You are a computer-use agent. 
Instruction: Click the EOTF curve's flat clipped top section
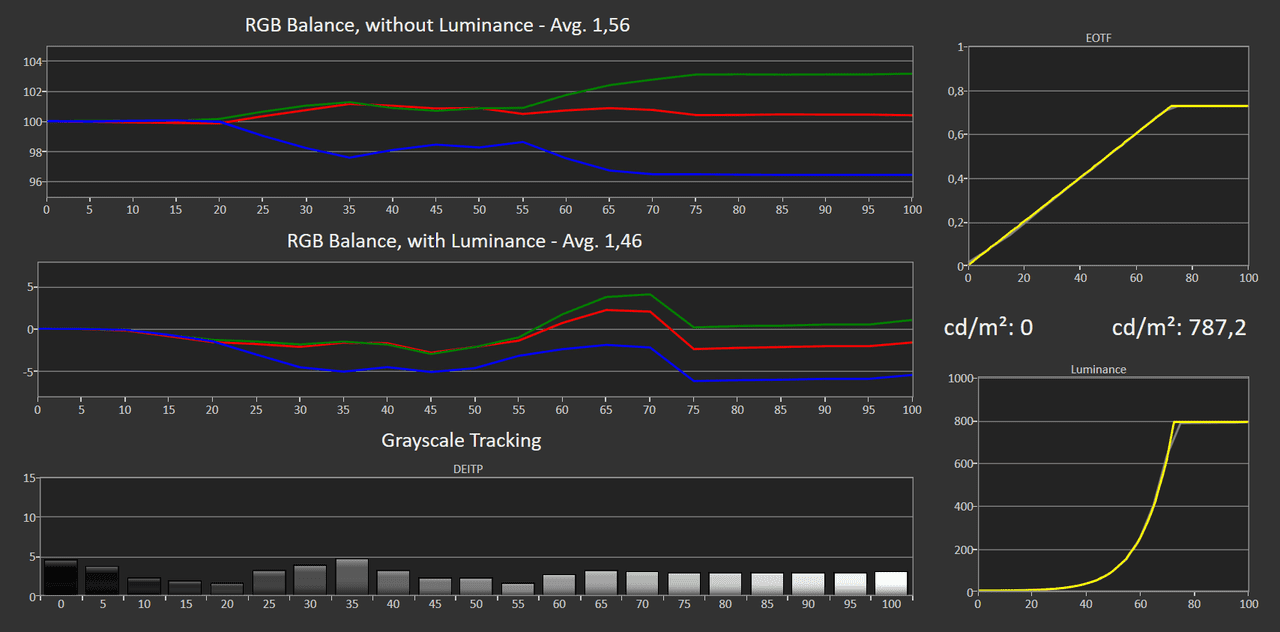point(1210,106)
